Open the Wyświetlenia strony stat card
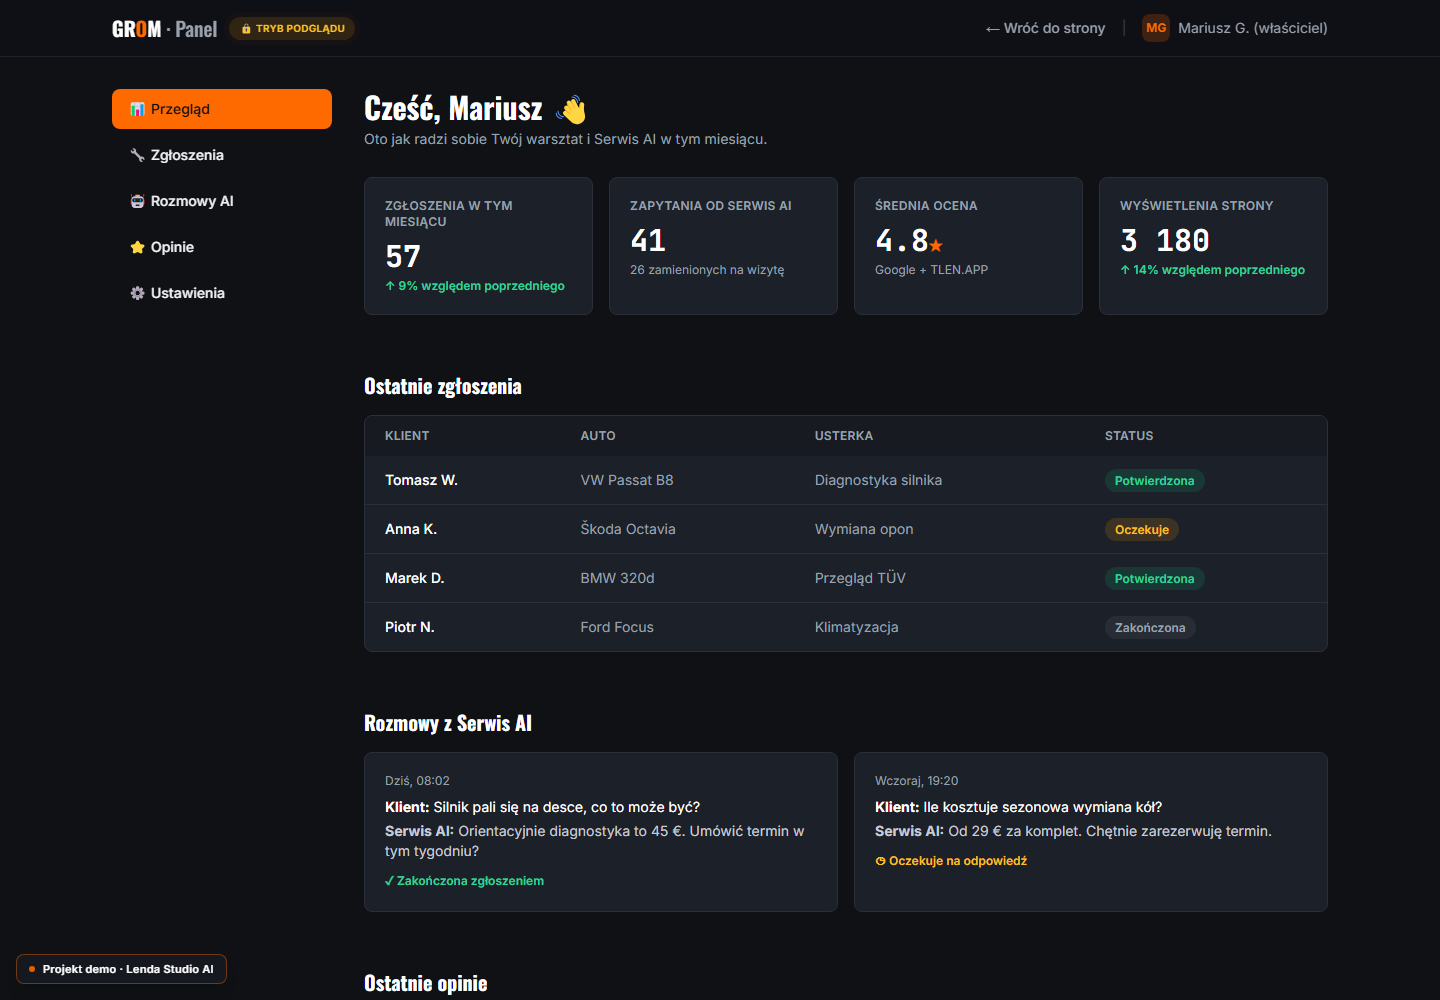The image size is (1440, 1000). click(1213, 246)
